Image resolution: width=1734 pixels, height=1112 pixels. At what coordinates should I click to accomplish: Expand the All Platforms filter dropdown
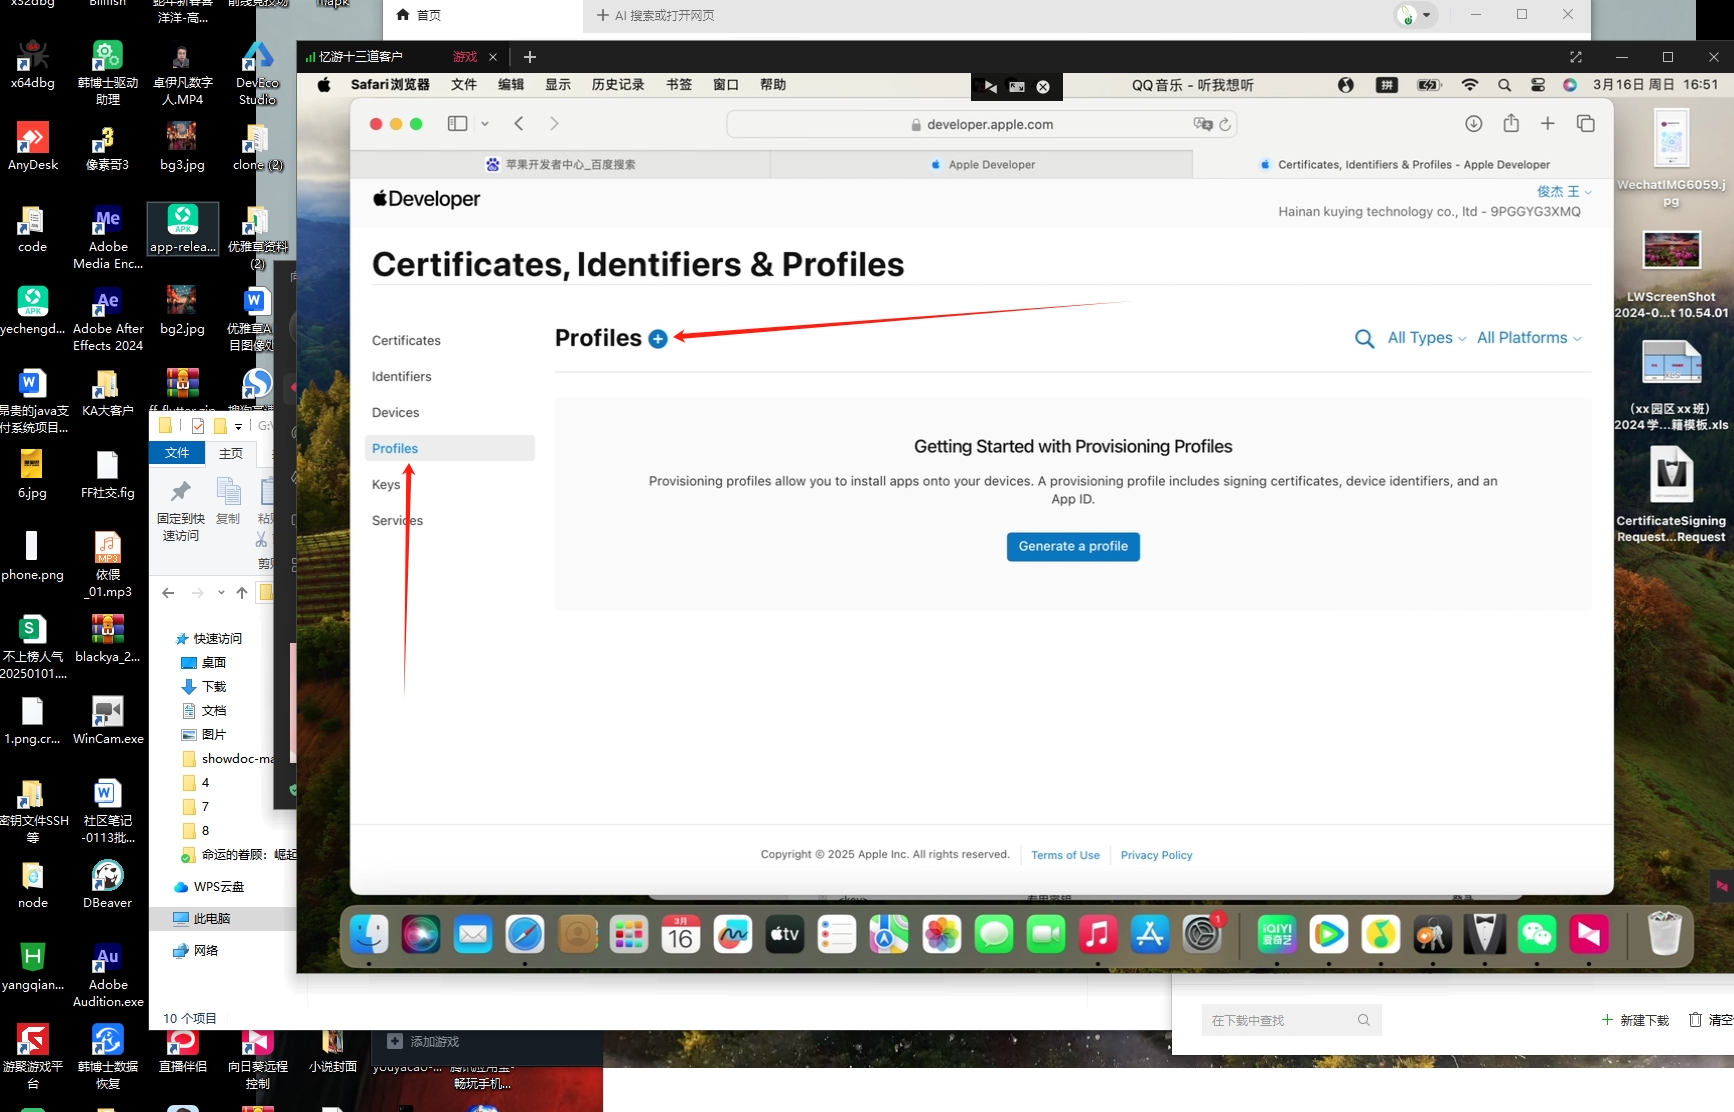pos(1529,338)
